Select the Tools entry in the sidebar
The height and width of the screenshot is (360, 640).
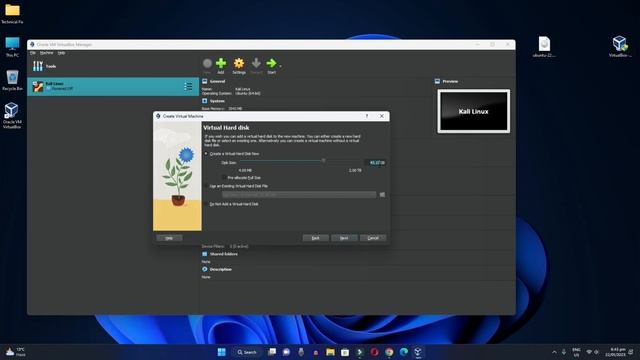click(113, 66)
